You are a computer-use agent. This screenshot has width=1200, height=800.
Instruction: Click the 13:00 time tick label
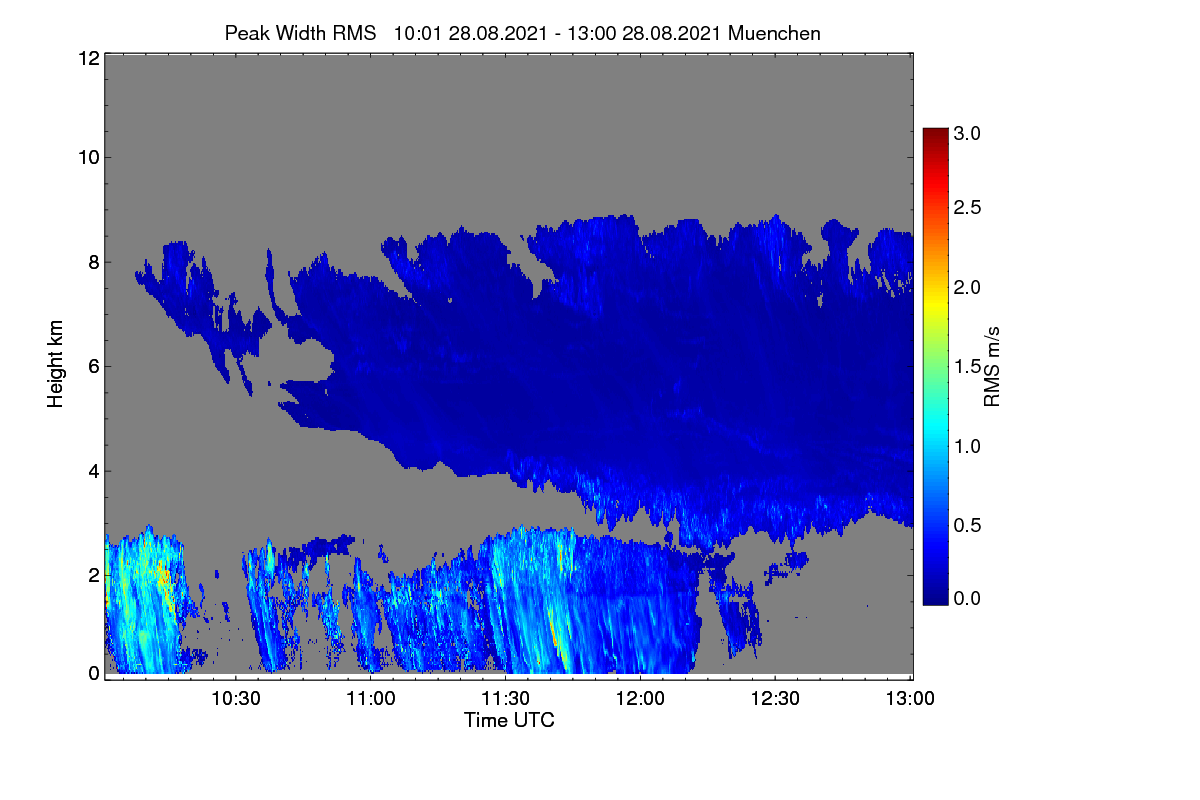click(909, 699)
